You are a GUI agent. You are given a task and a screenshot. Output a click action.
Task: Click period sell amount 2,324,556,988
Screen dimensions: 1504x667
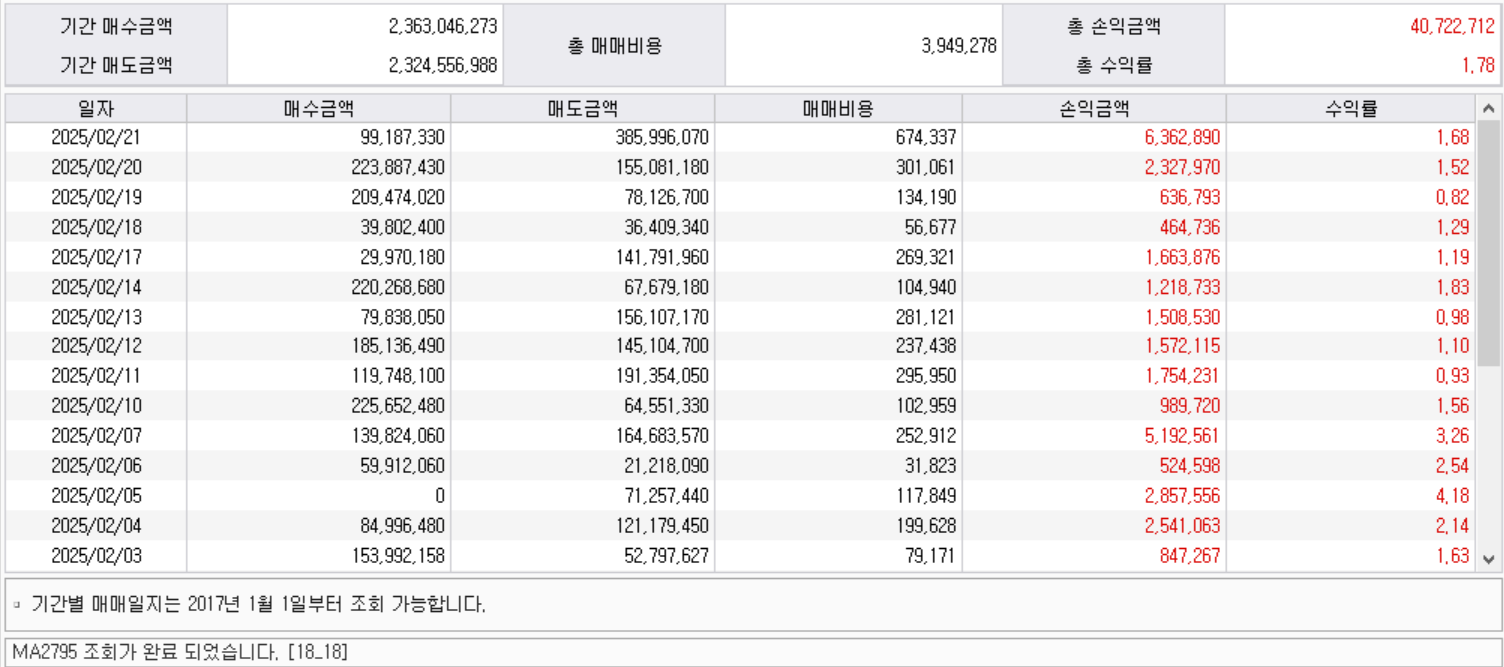click(443, 66)
